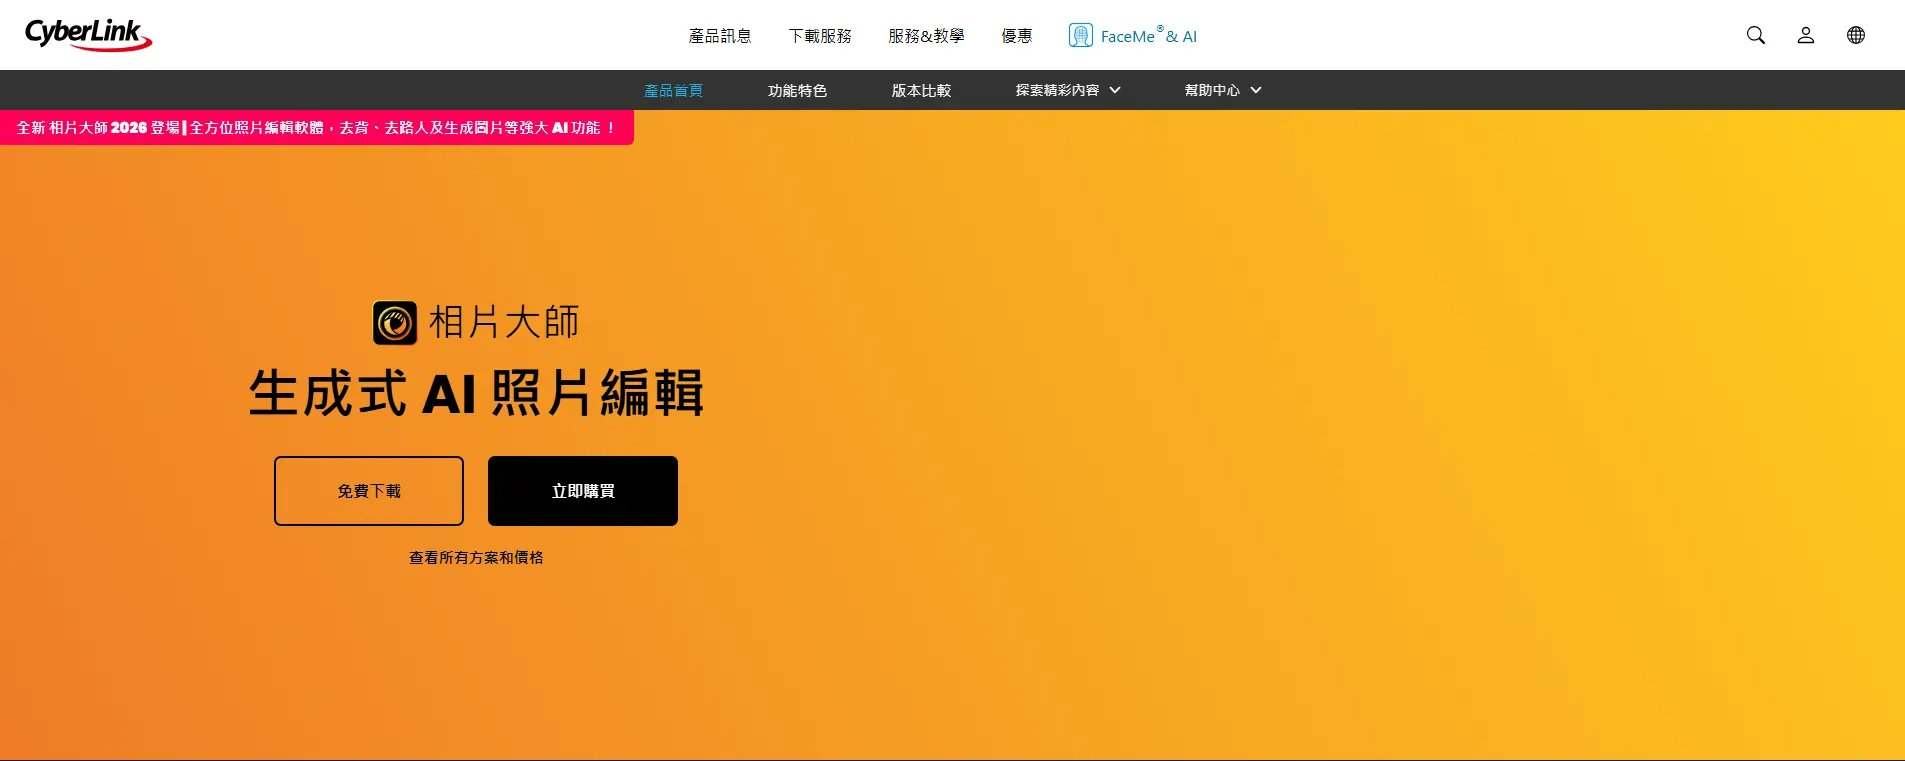The width and height of the screenshot is (1905, 761).
Task: Select the 功能特色 tab
Action: [x=797, y=90]
